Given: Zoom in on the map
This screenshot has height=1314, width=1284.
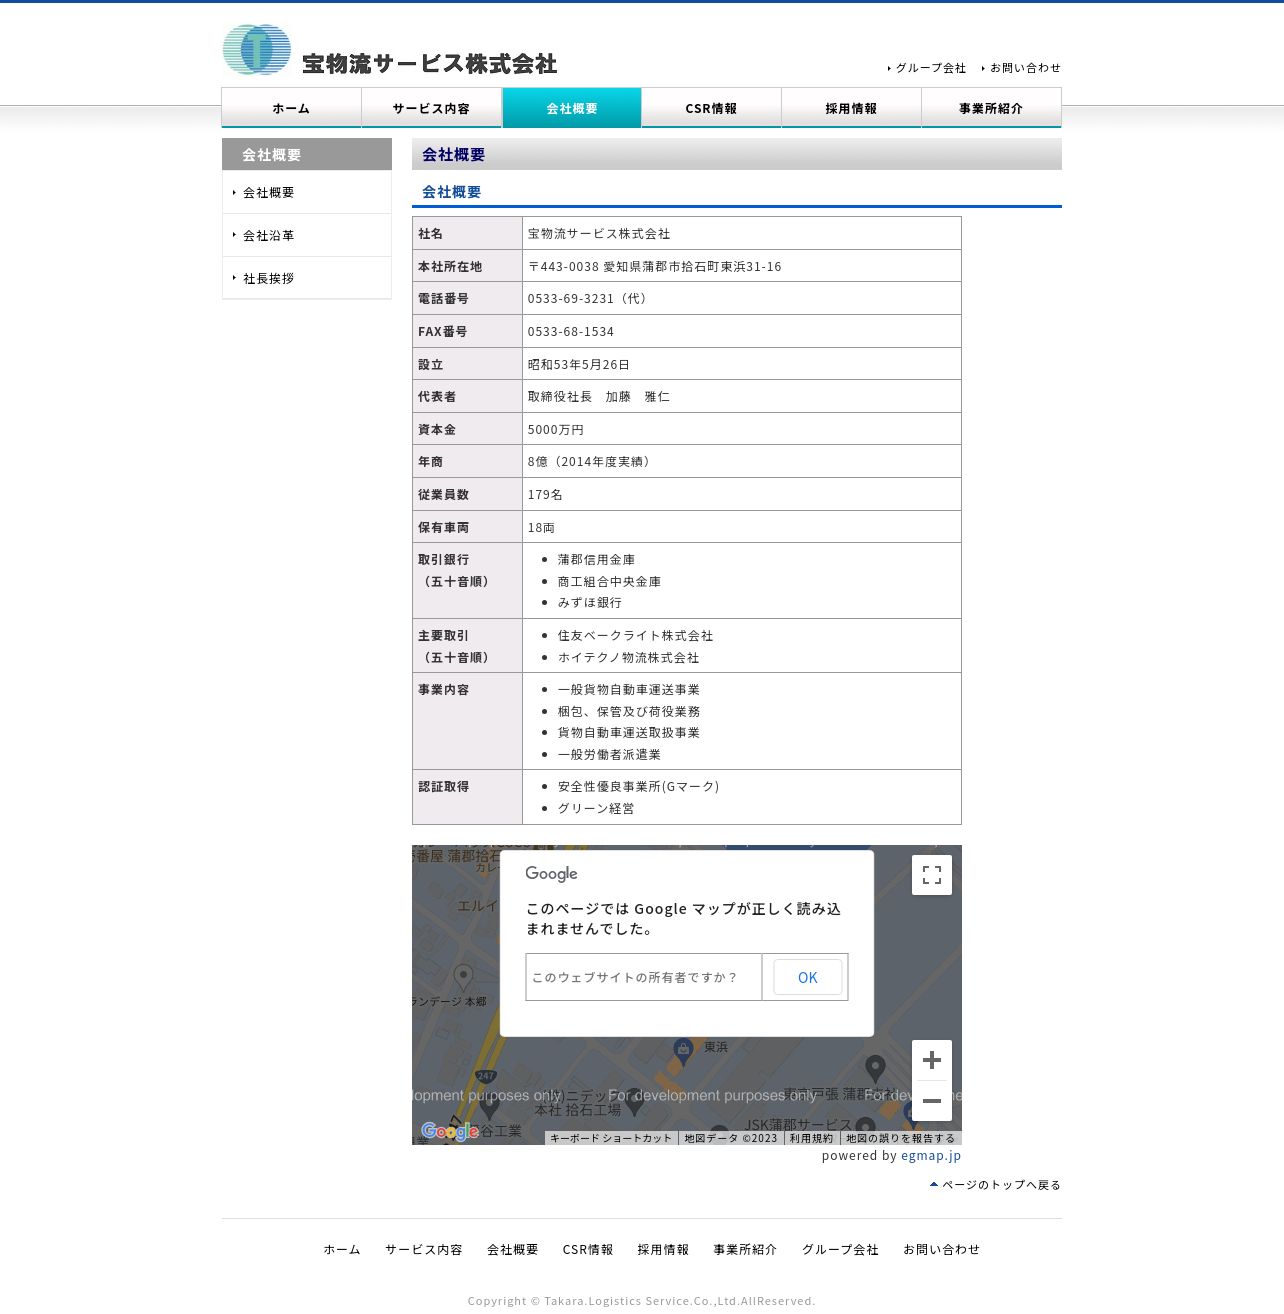Looking at the screenshot, I should [932, 1060].
